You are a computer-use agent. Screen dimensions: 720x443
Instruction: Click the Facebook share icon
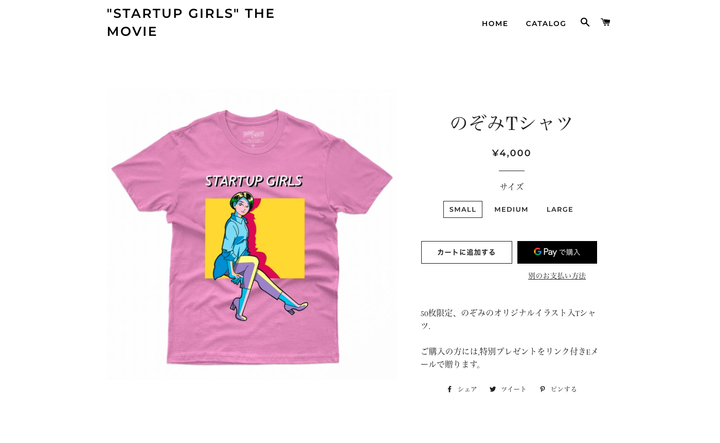tap(450, 389)
